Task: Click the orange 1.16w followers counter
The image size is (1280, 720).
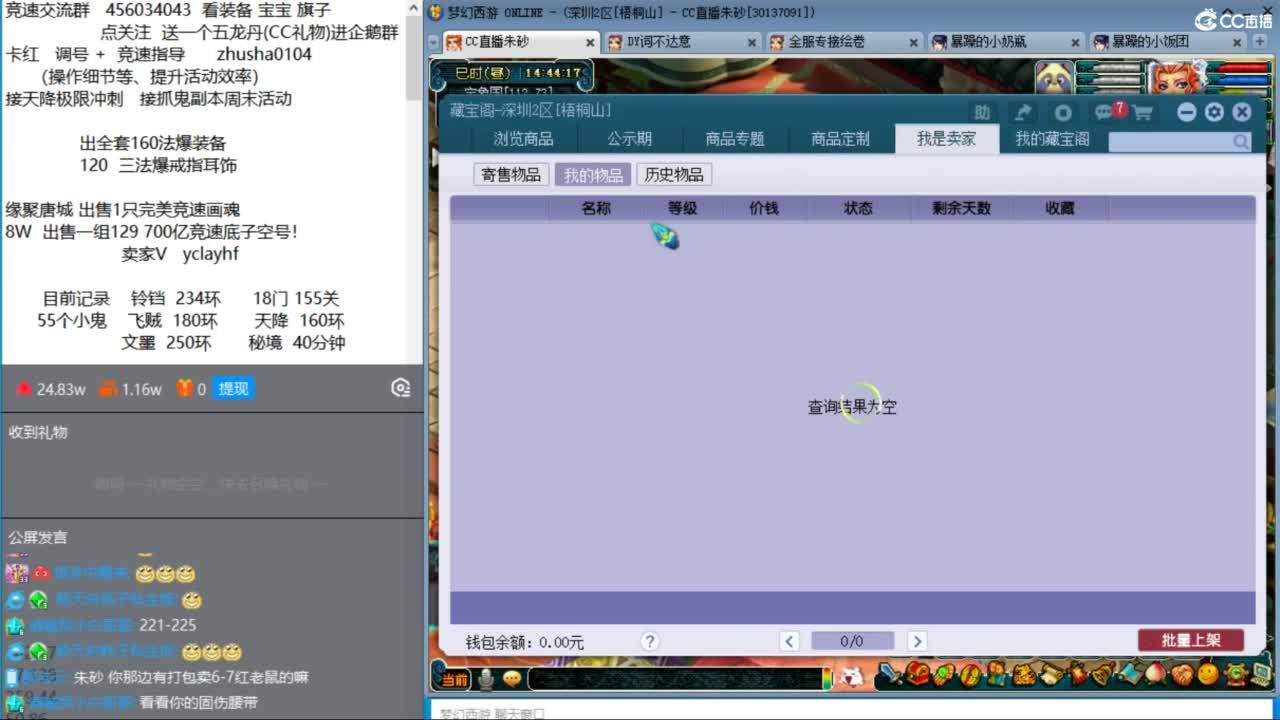Action: 130,389
